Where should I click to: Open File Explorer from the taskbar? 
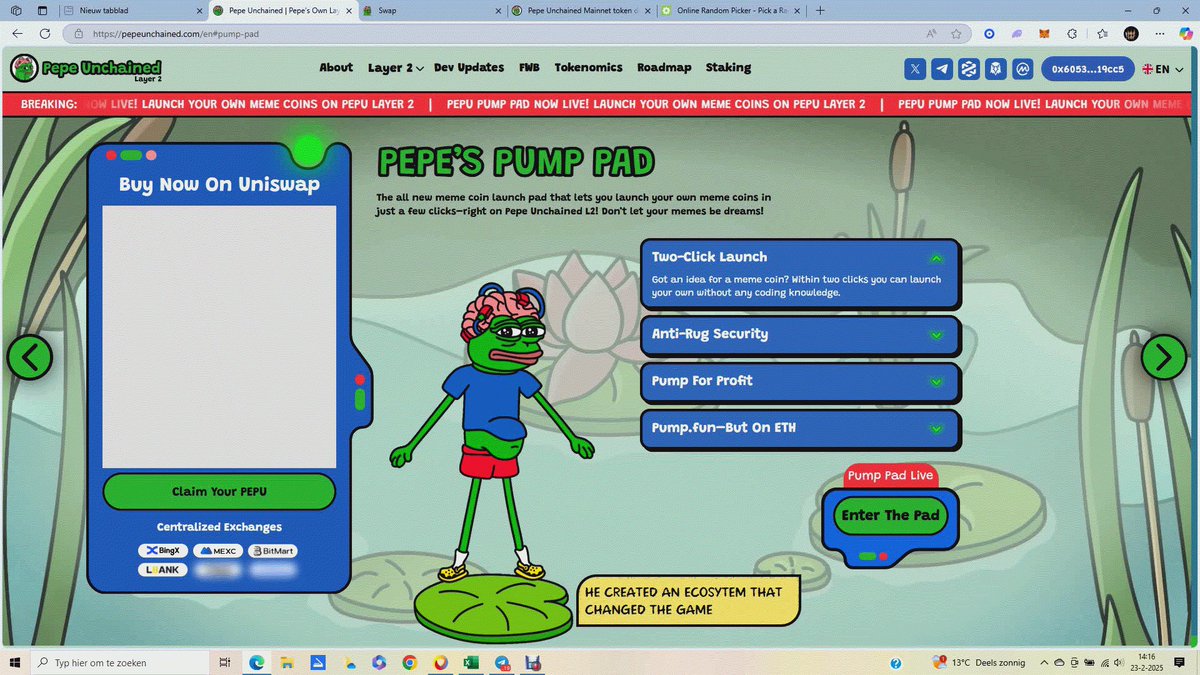287,662
